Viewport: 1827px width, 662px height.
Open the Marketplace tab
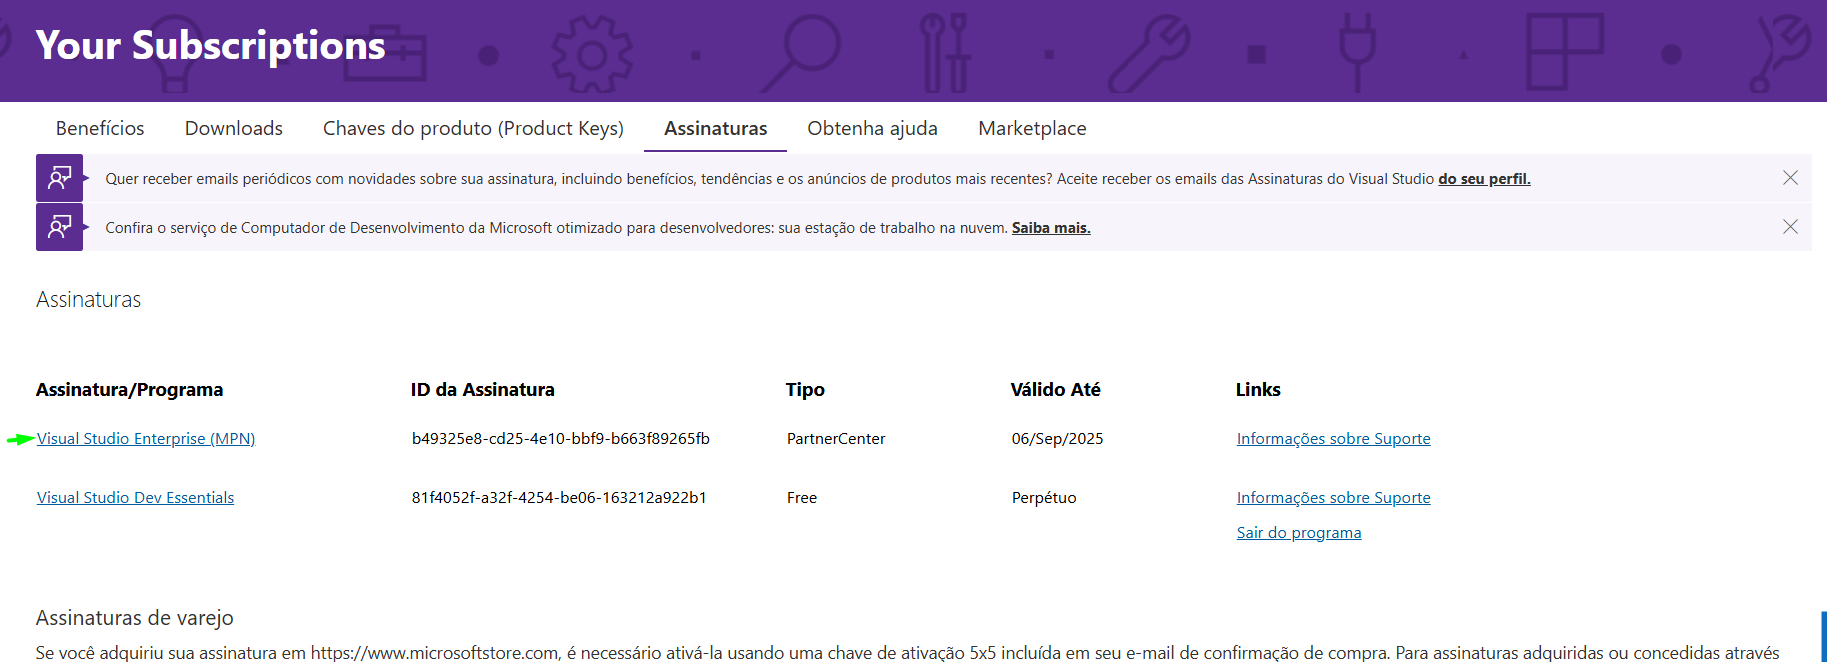point(1032,128)
